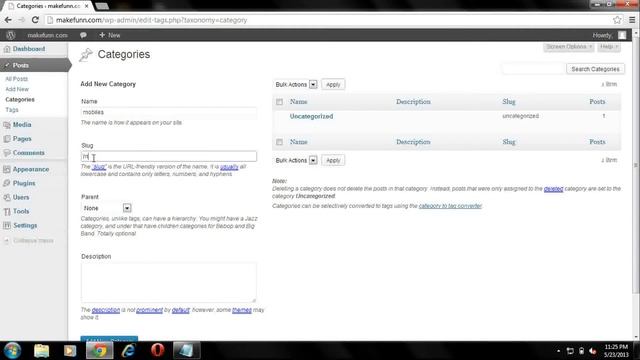Click the browser back arrow
The image size is (640, 360).
(8, 20)
